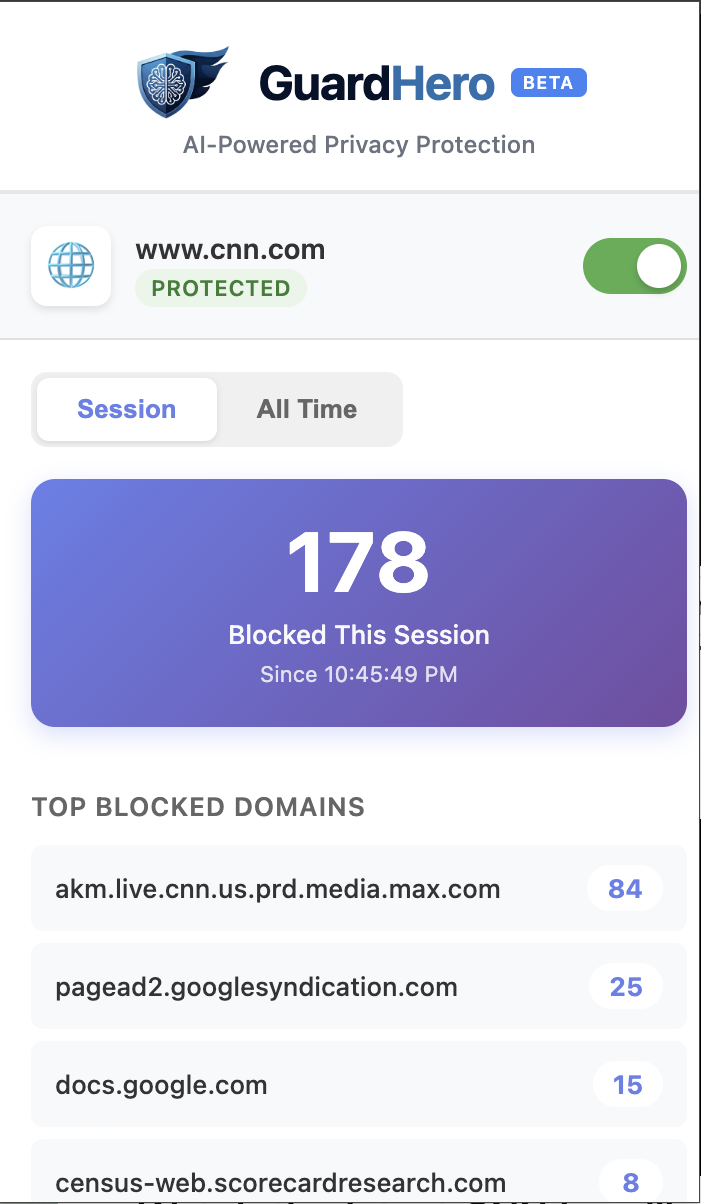
Task: Click the www.cnn.com site name
Action: point(232,249)
